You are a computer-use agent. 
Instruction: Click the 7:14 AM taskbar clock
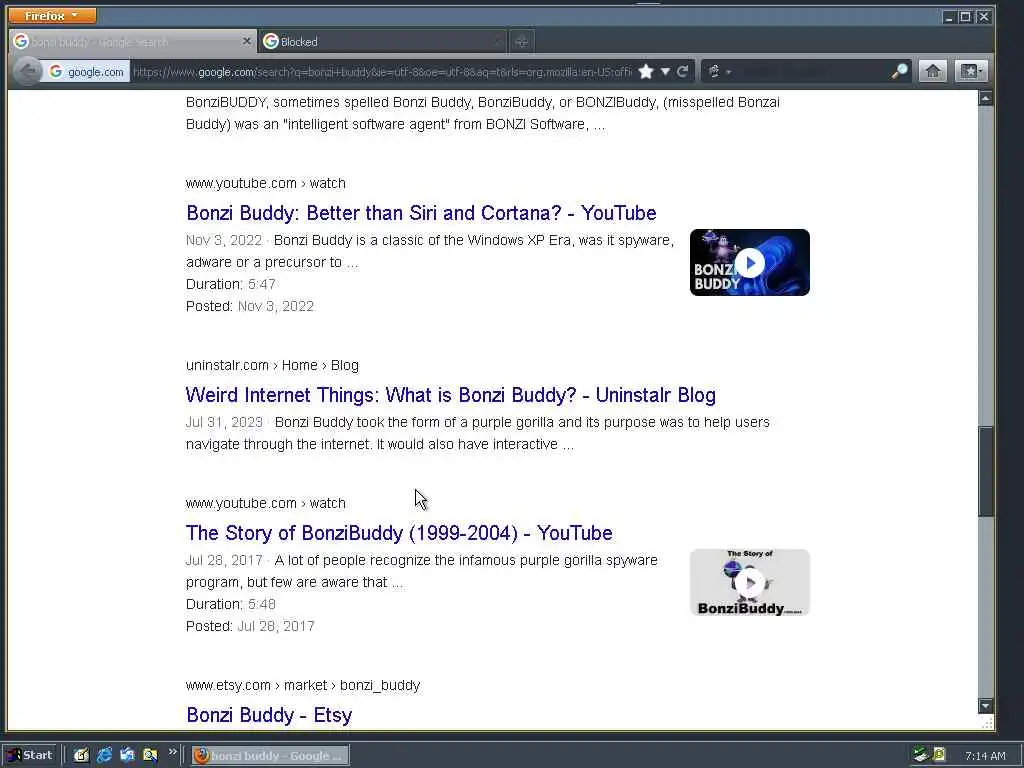pos(985,756)
